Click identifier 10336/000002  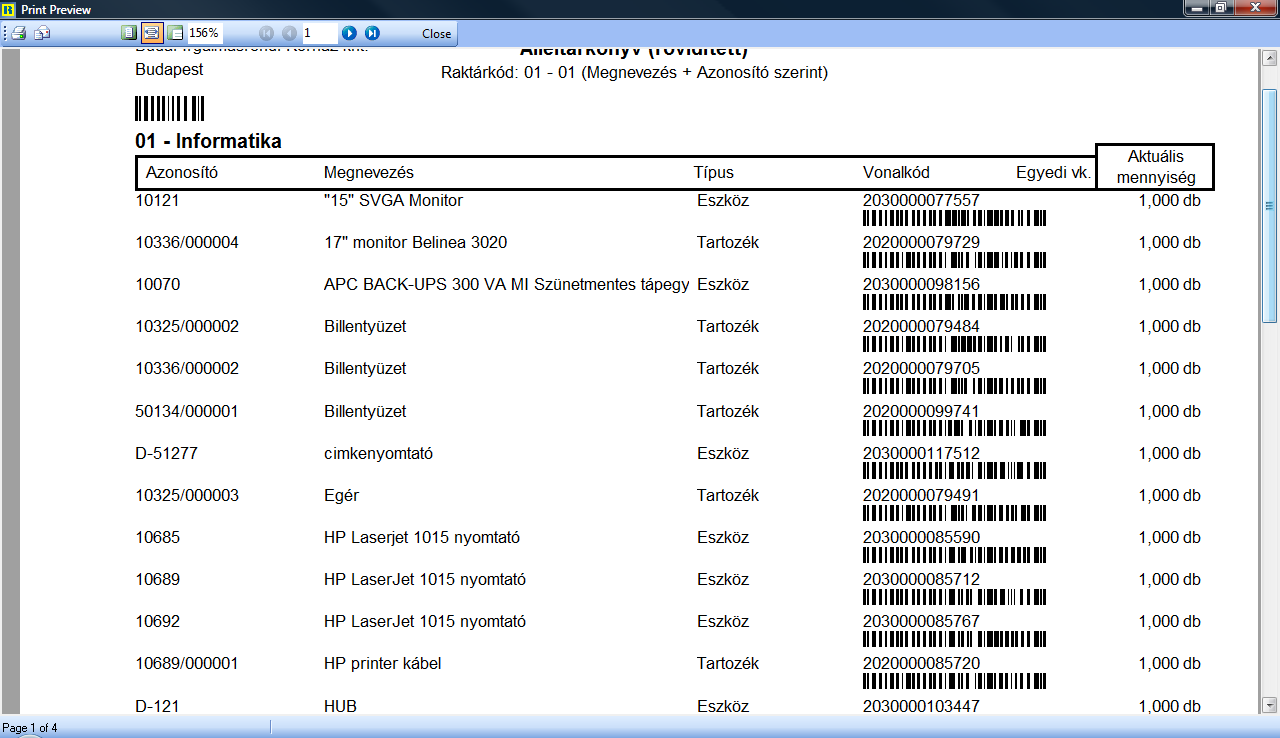pyautogui.click(x=187, y=368)
